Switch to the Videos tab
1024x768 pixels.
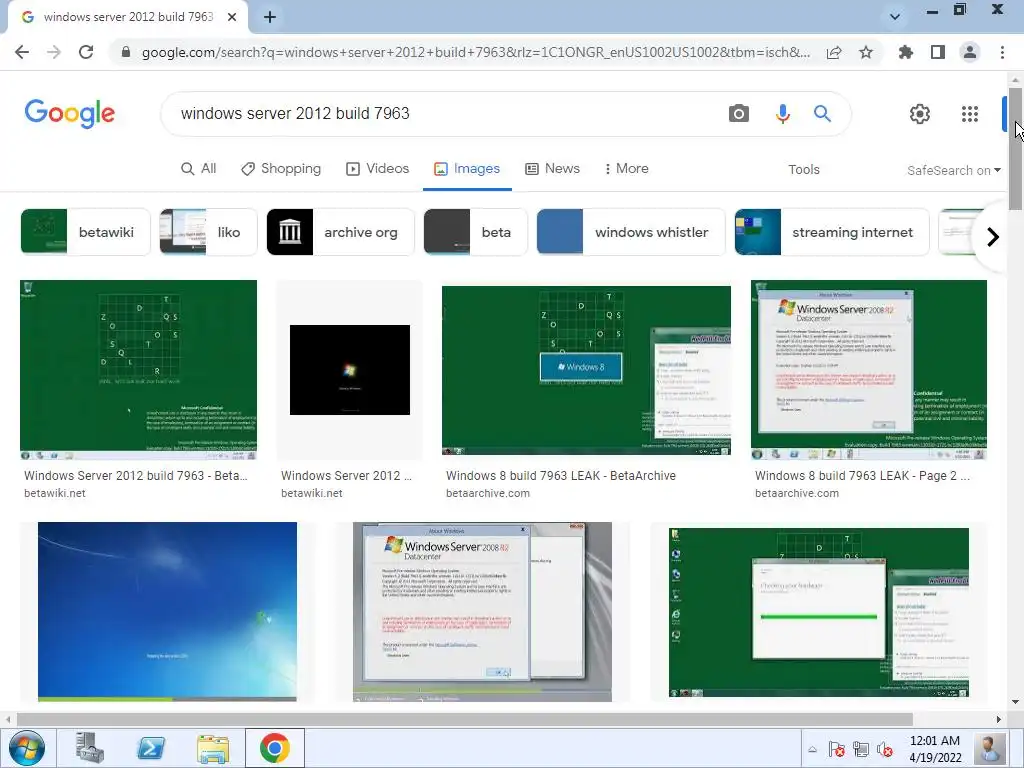377,168
